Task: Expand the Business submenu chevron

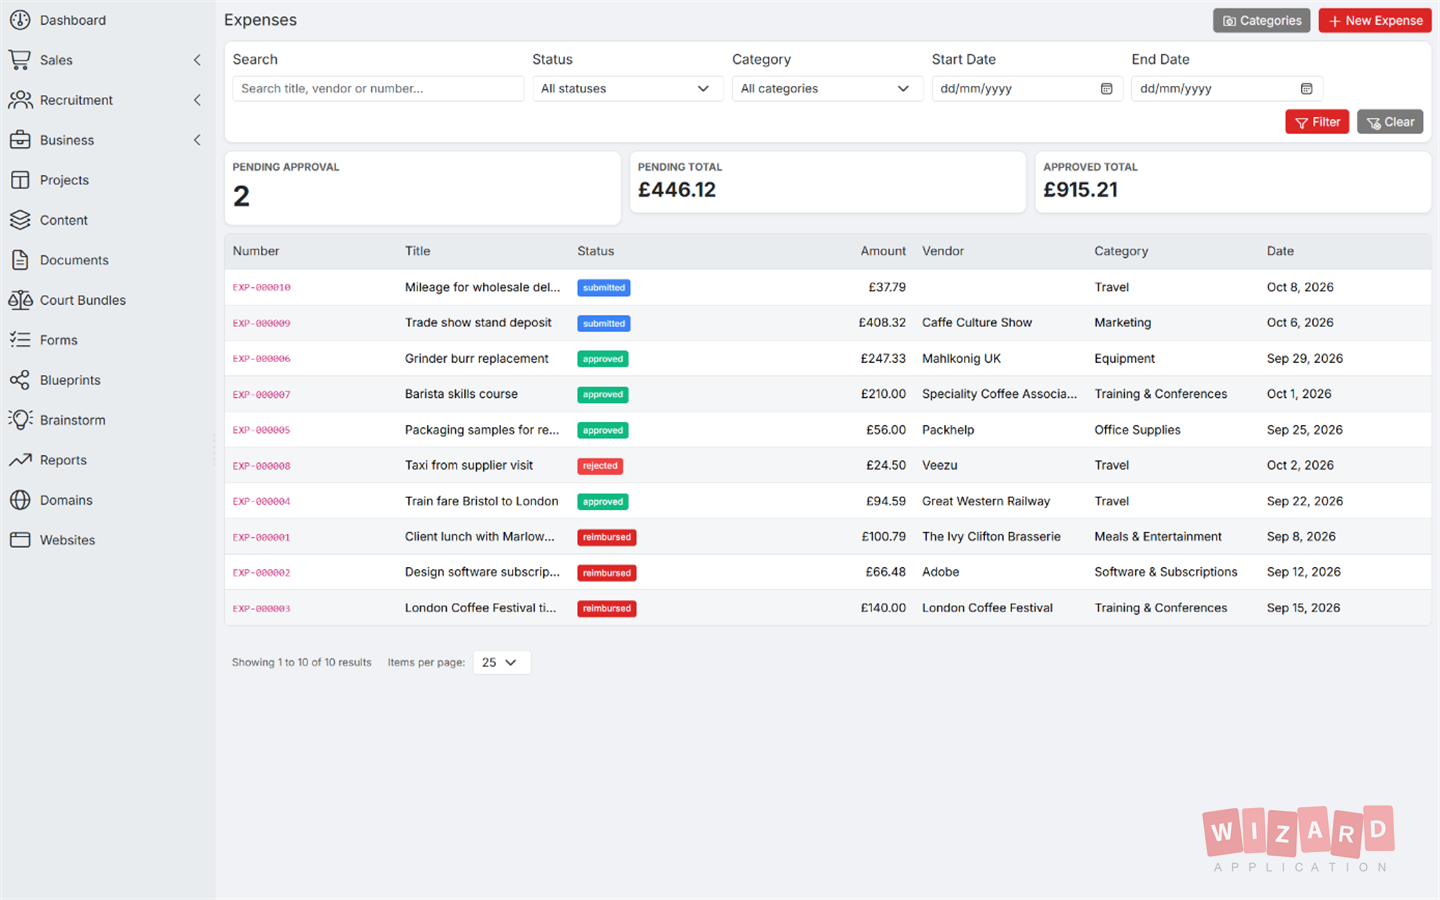Action: click(197, 140)
